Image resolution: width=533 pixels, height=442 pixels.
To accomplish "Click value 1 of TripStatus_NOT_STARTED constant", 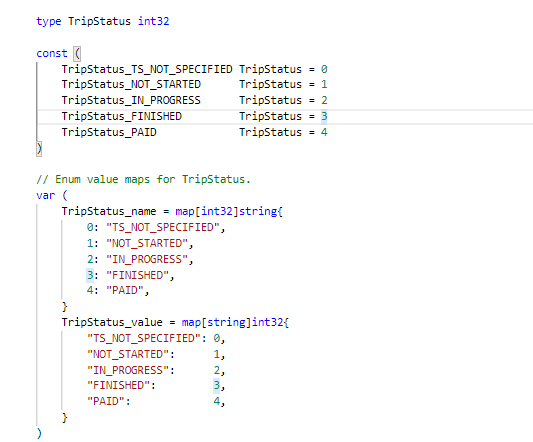I will coord(324,84).
